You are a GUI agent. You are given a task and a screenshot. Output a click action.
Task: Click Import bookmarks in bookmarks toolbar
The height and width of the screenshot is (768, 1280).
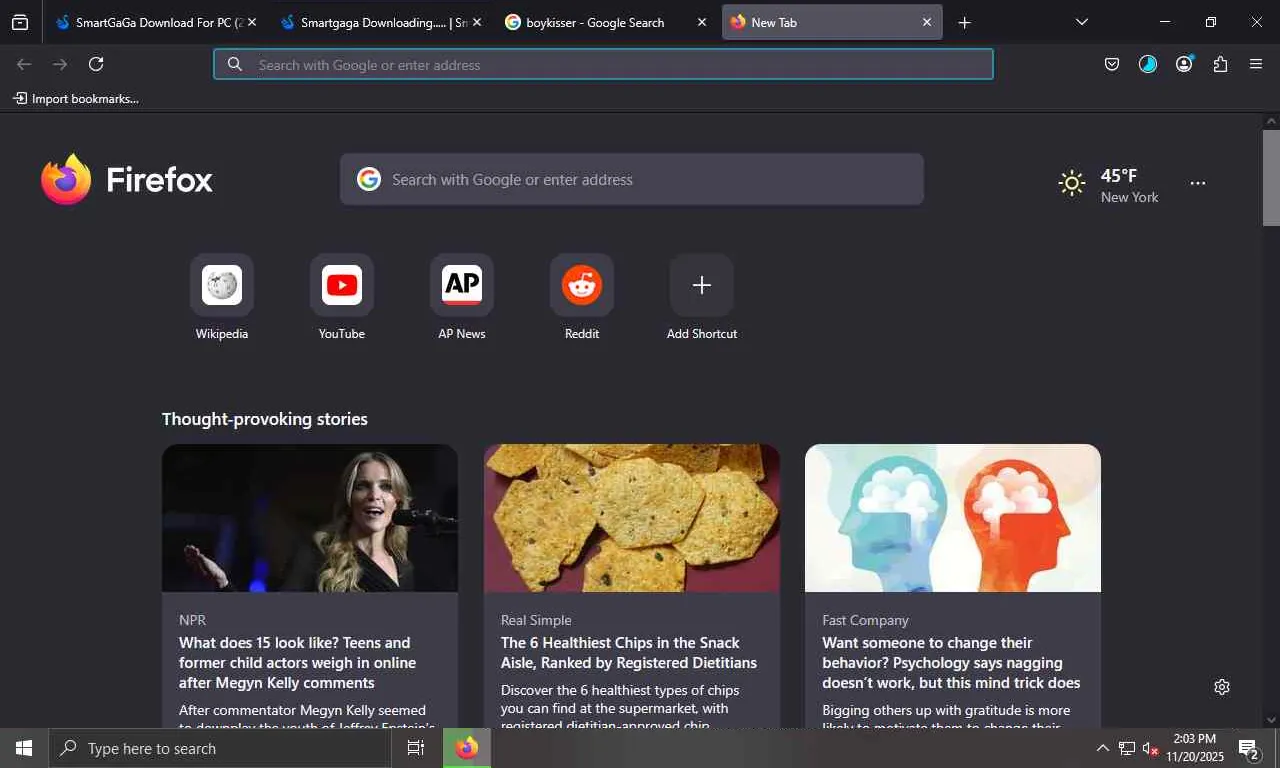click(76, 99)
